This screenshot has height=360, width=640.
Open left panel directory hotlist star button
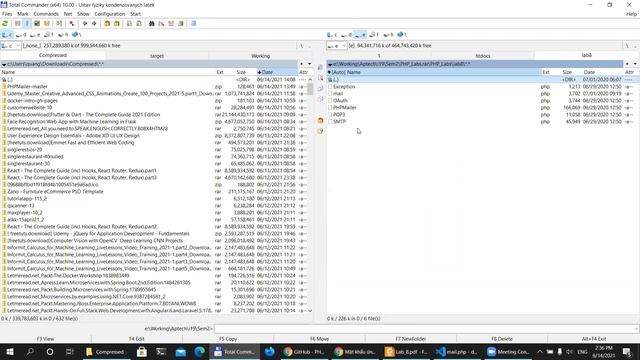click(302, 64)
